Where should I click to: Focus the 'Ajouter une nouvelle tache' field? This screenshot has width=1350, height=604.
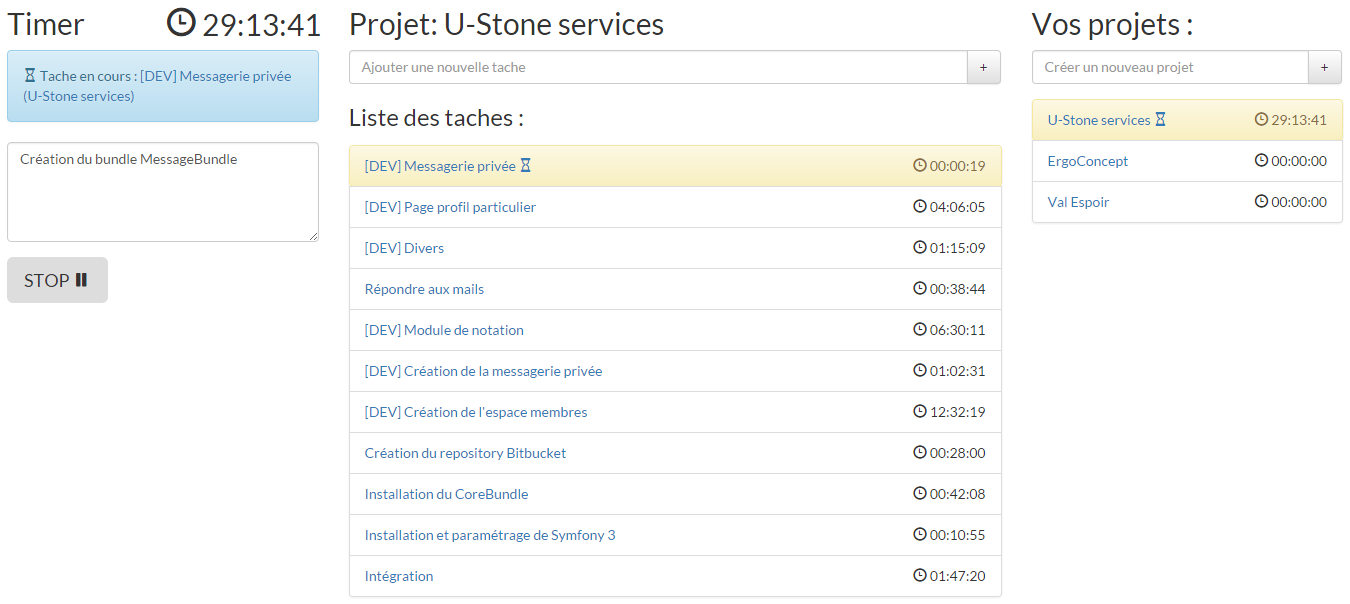[658, 67]
